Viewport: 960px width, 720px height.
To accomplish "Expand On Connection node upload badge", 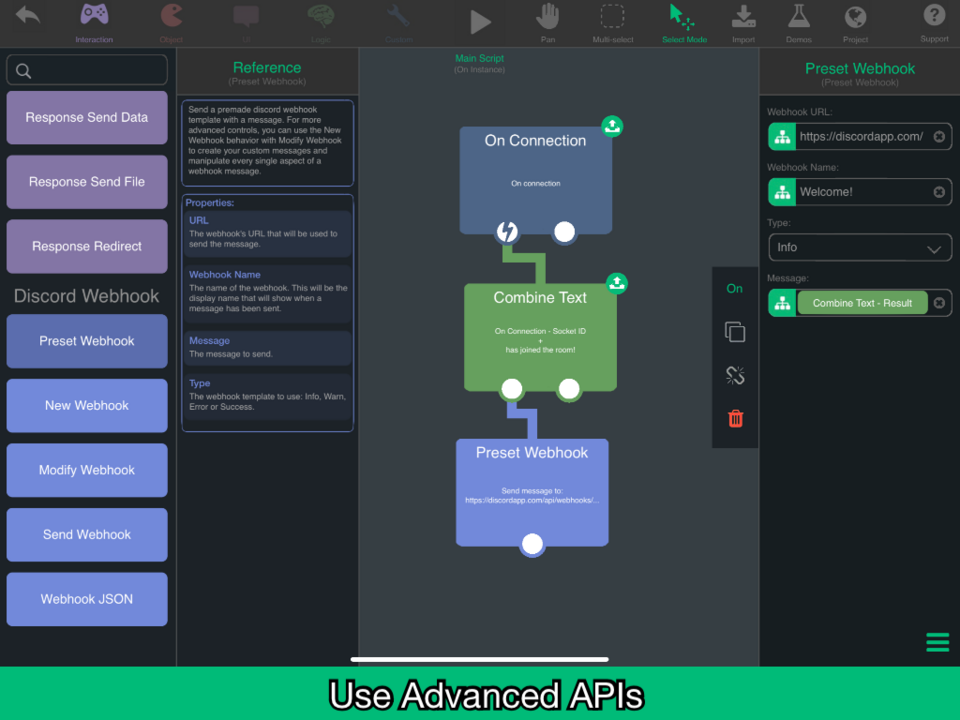I will (x=612, y=126).
